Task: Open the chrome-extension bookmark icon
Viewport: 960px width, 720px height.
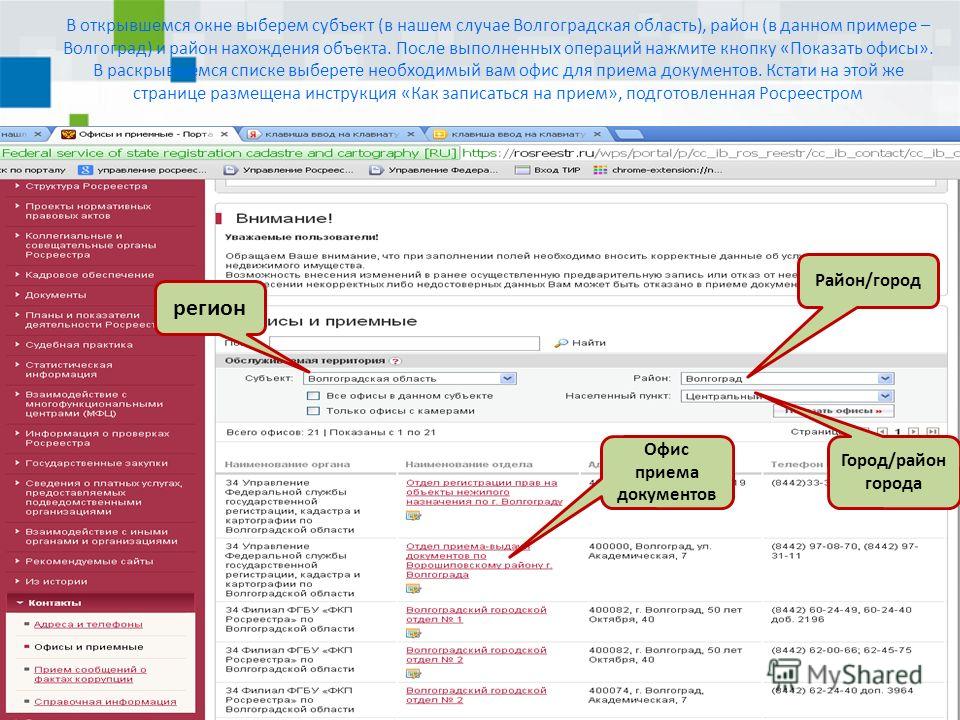Action: (x=600, y=170)
